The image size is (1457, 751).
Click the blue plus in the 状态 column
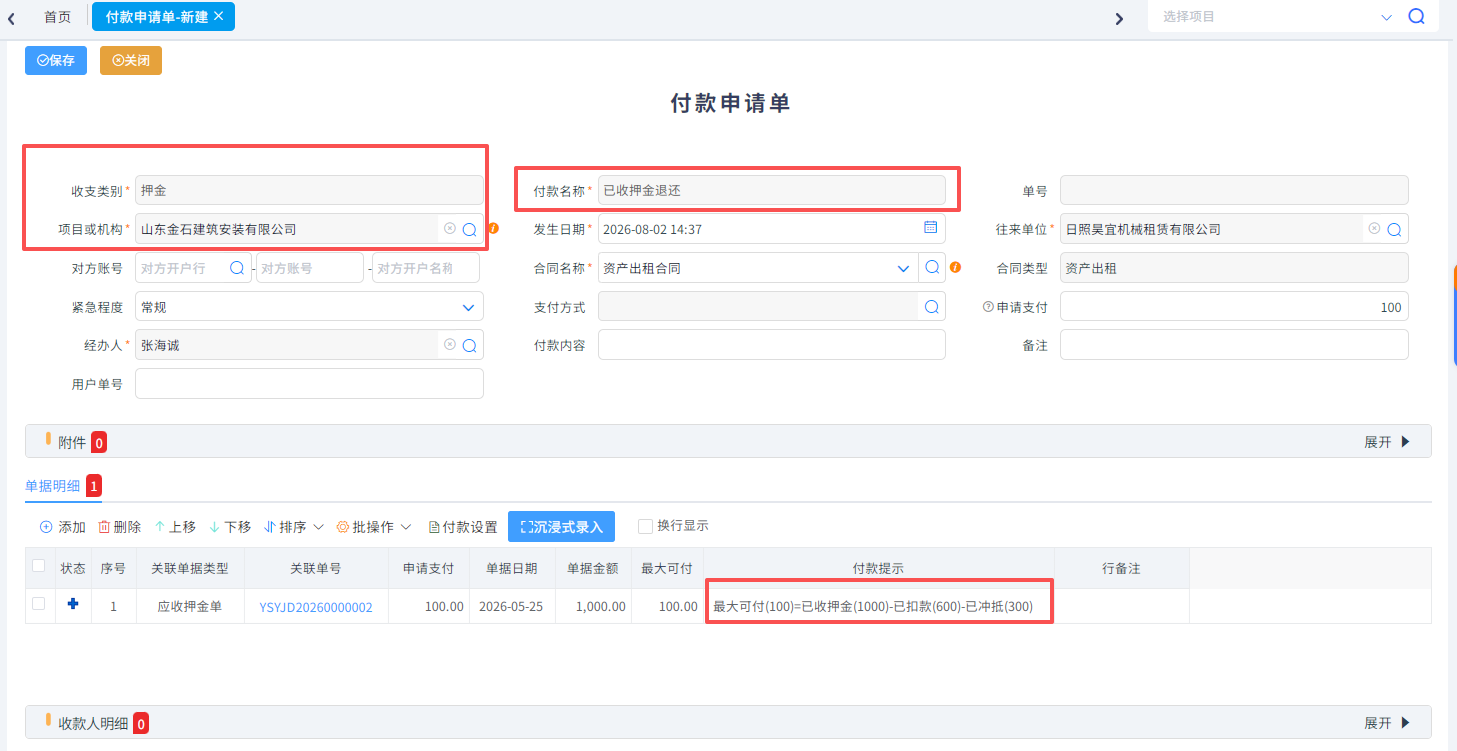pos(73,604)
